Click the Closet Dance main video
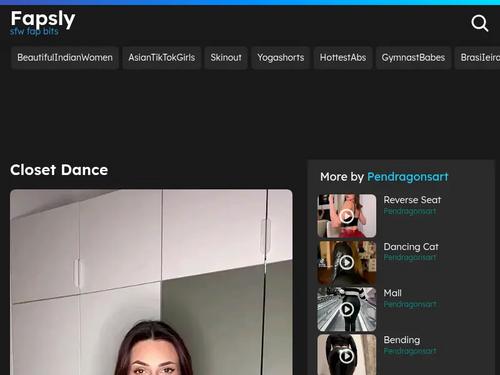This screenshot has height=375, width=500. point(151,282)
